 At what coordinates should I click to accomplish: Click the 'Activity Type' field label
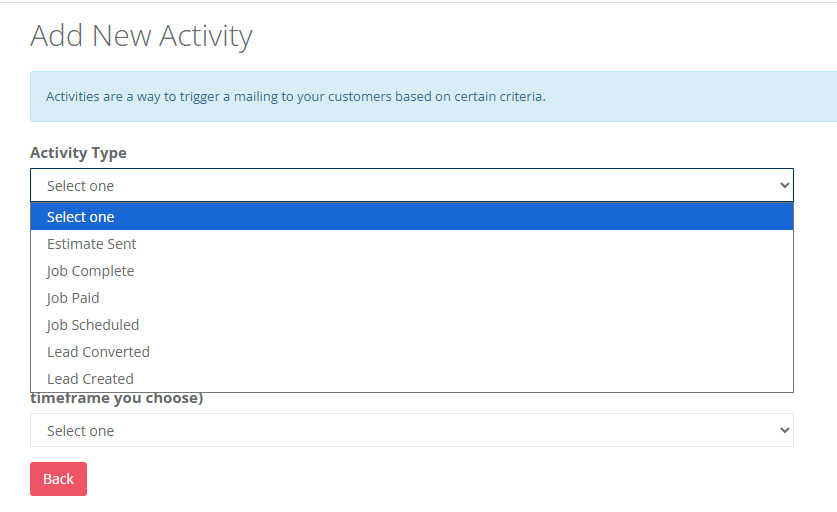coord(78,153)
